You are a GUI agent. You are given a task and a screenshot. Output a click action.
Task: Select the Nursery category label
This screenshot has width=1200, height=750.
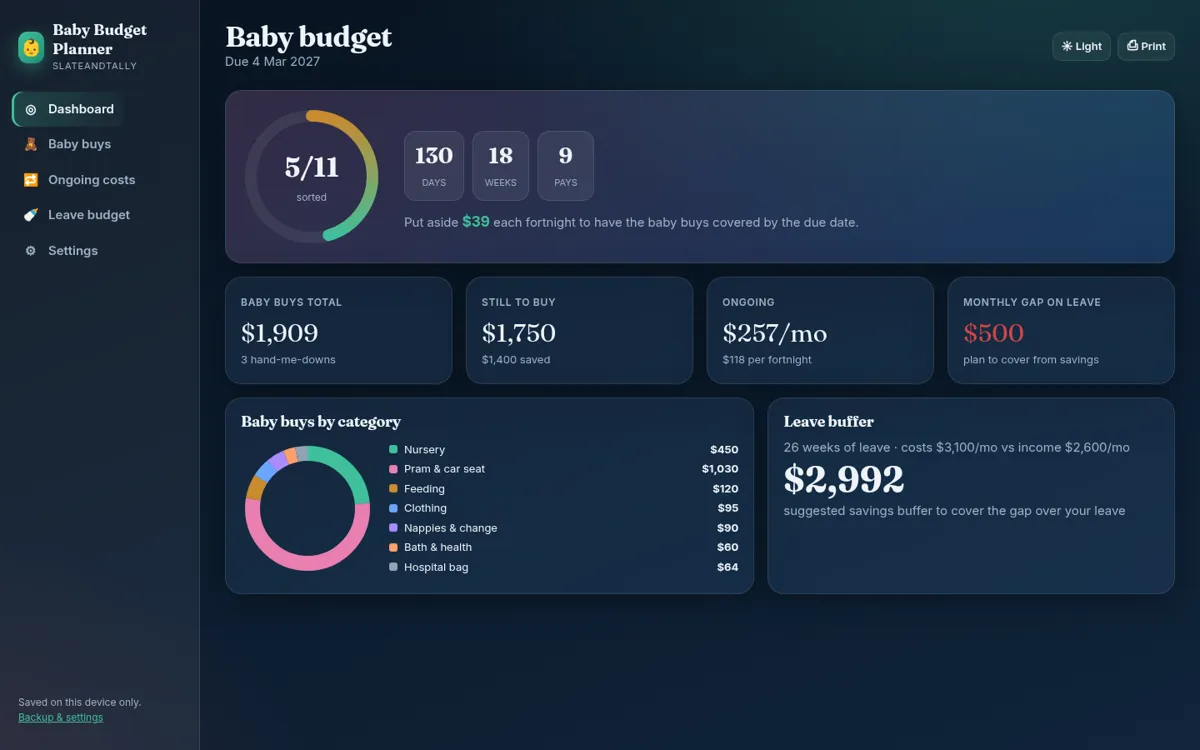click(424, 450)
